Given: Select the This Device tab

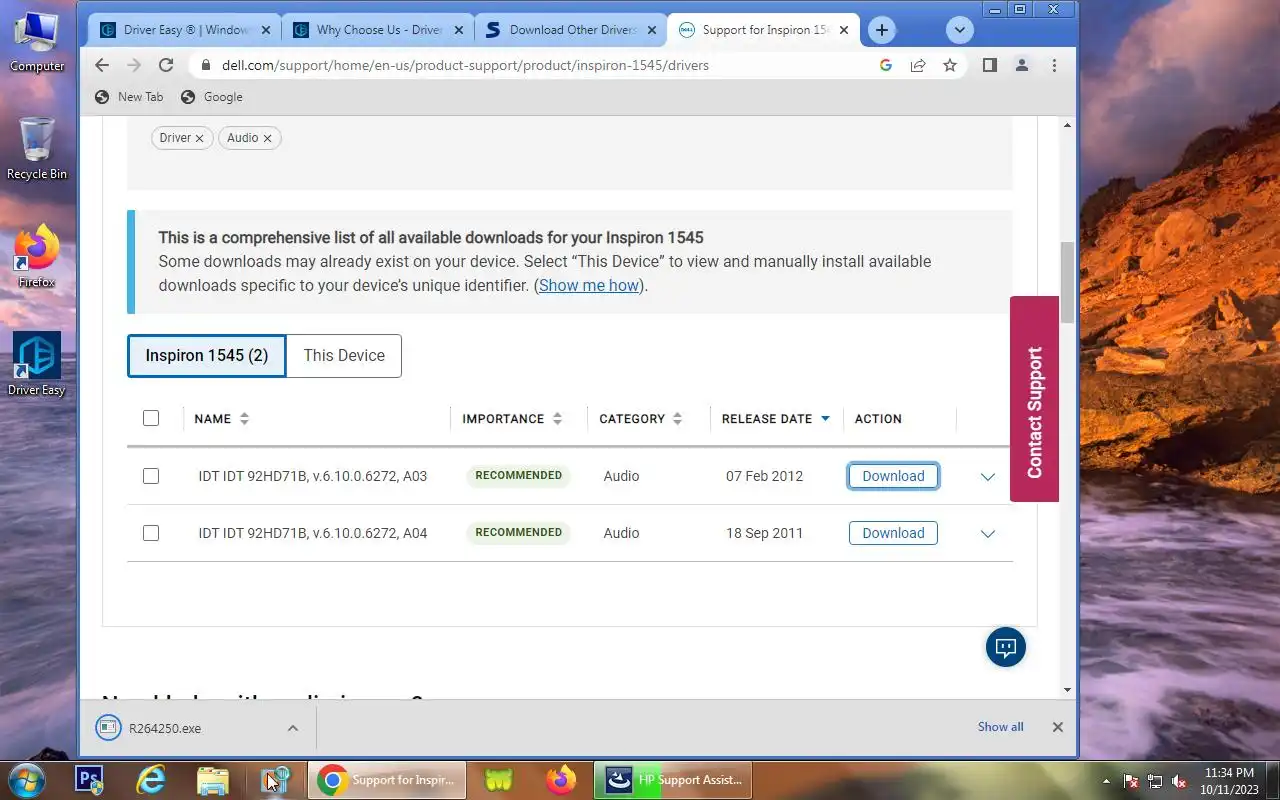Looking at the screenshot, I should point(344,356).
